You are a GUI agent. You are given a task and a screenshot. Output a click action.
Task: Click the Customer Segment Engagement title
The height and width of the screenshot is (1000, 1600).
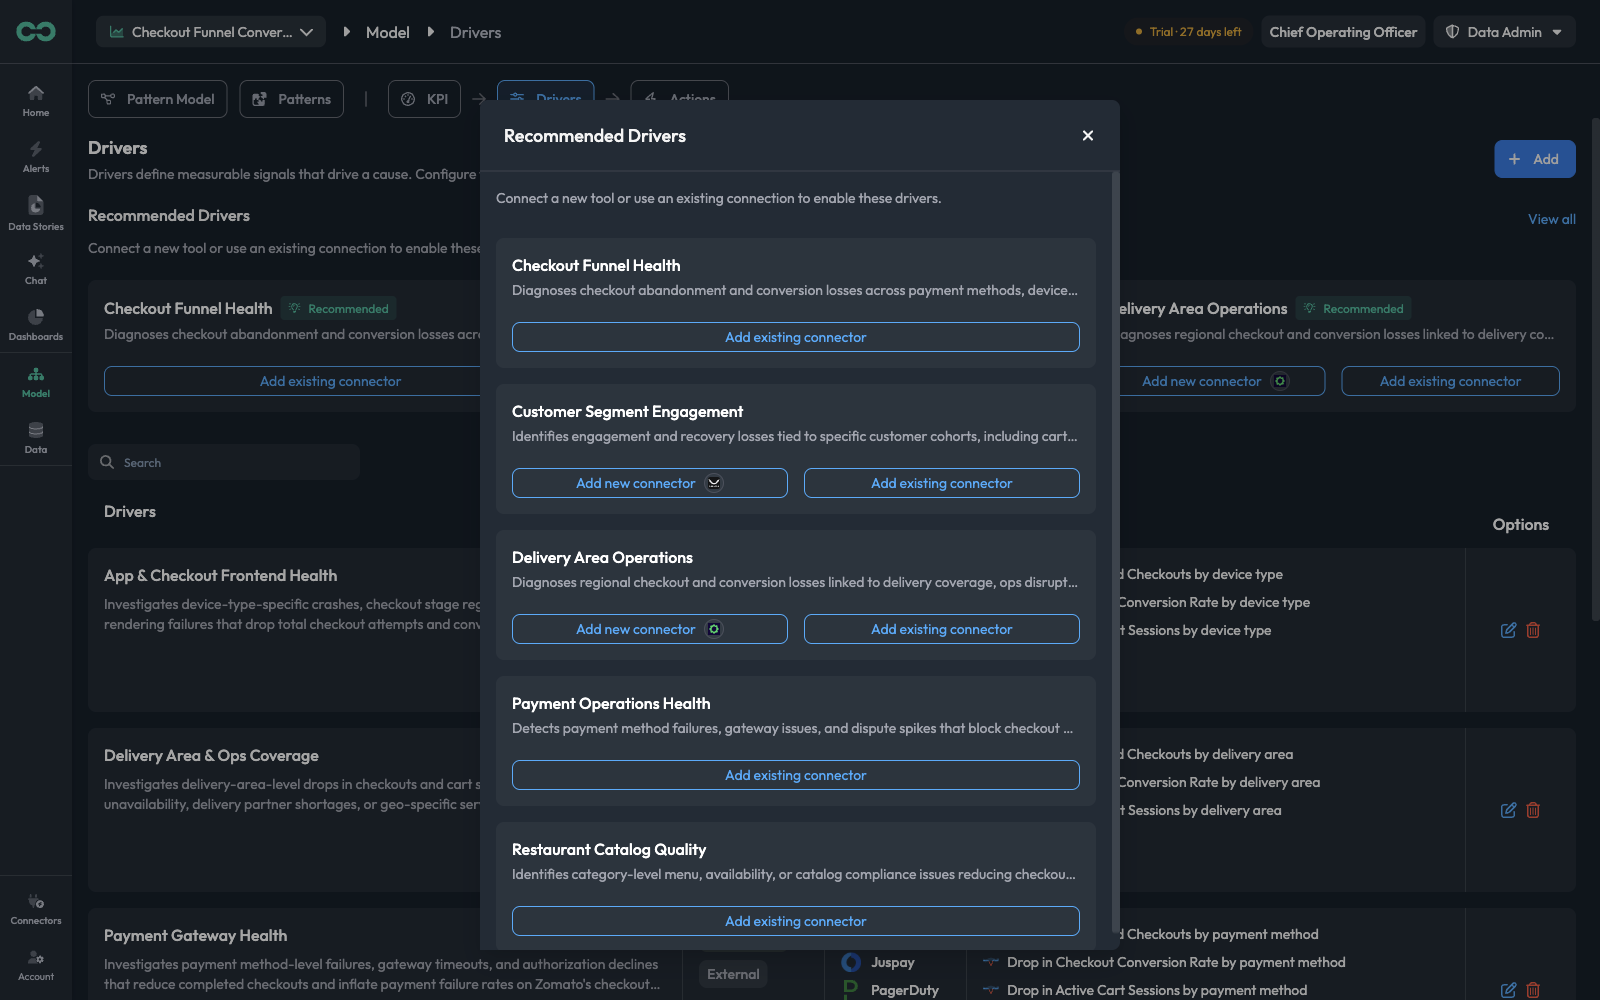pos(627,411)
